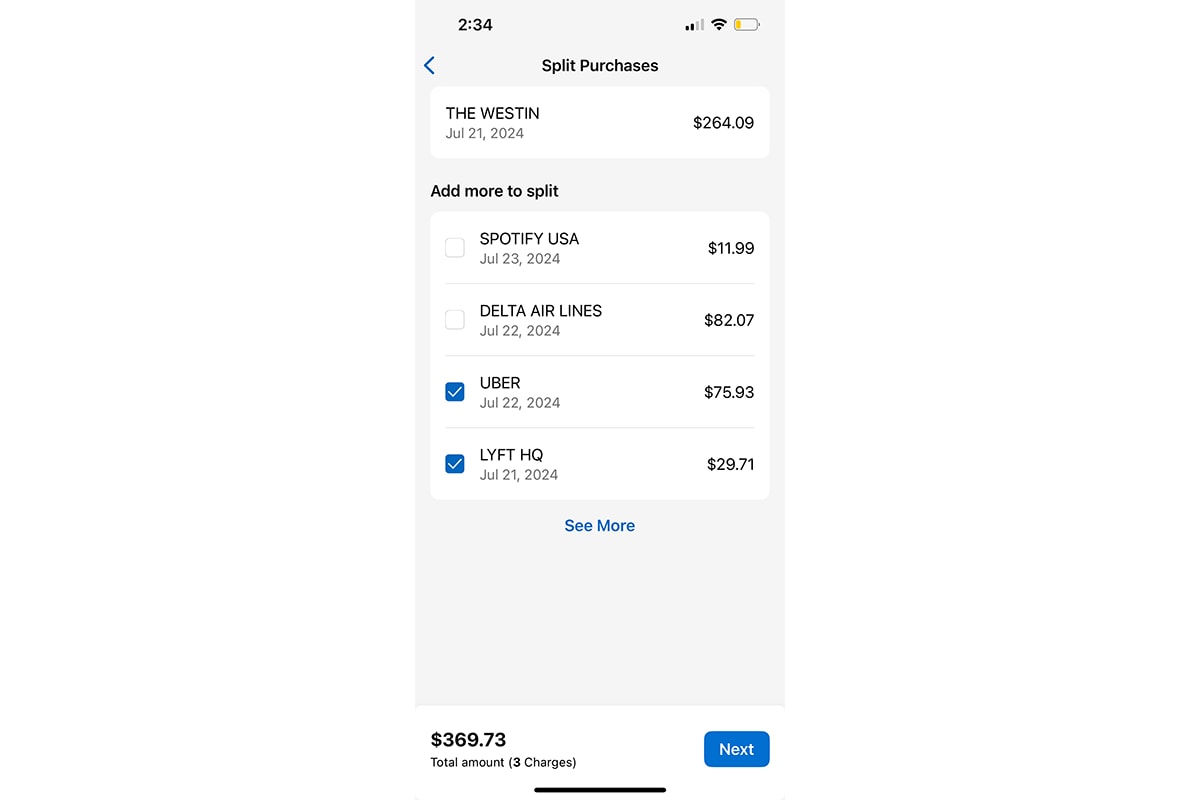Uncheck the UBER purchase
Viewport: 1200px width, 800px height.
tap(455, 391)
